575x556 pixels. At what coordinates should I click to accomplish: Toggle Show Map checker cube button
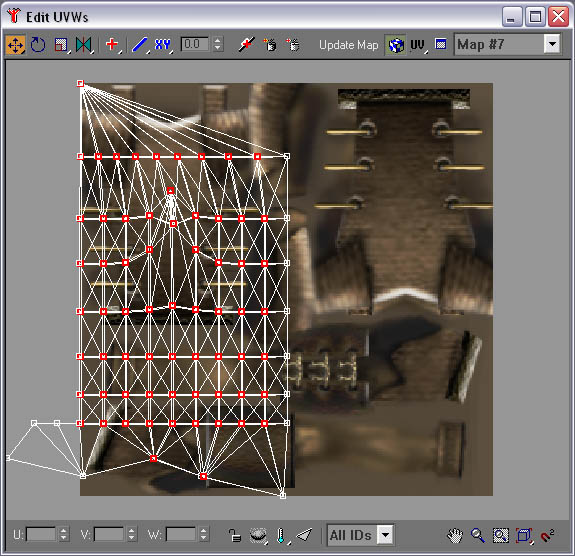395,45
